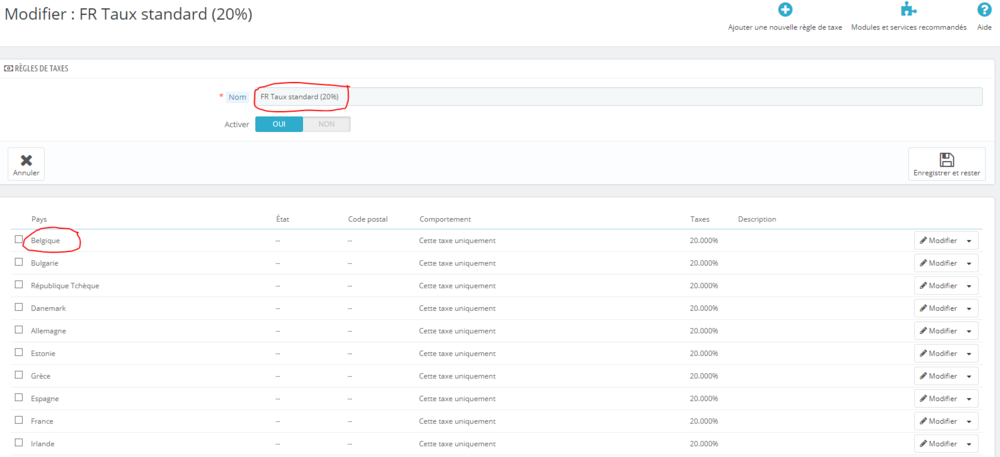The height and width of the screenshot is (457, 1000).
Task: Tick the checkbox for Danemark
Action: point(18,307)
